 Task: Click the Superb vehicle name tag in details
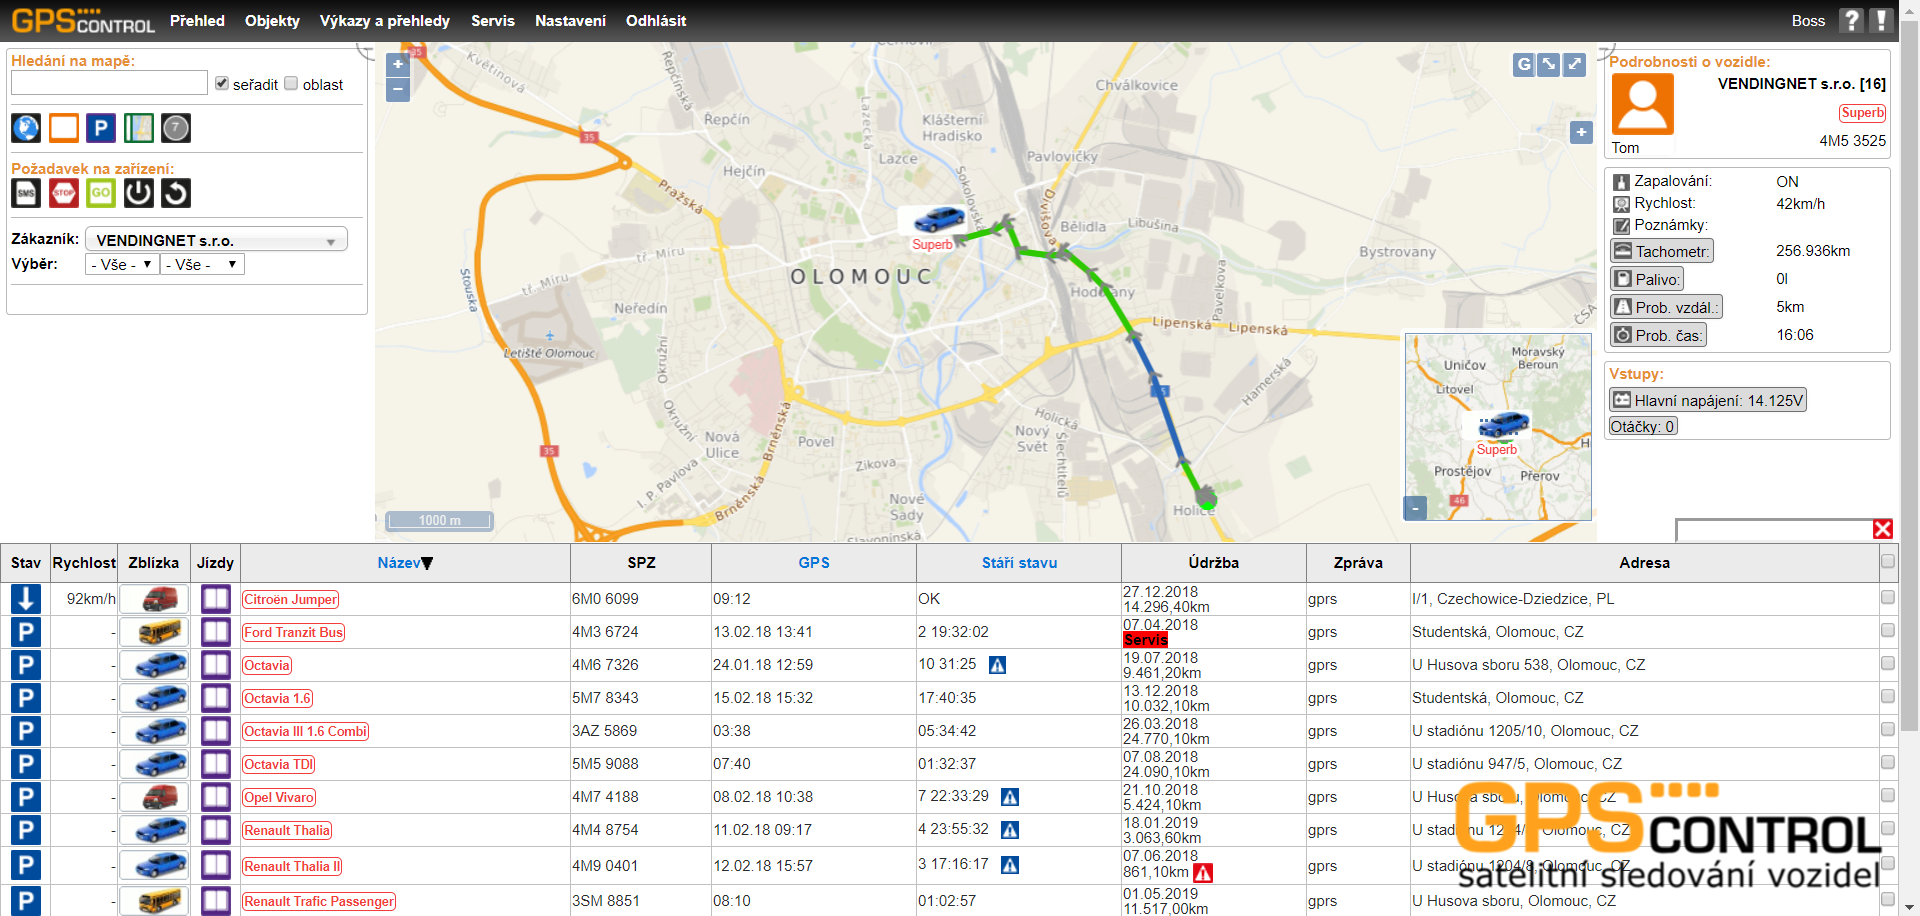[x=1862, y=113]
